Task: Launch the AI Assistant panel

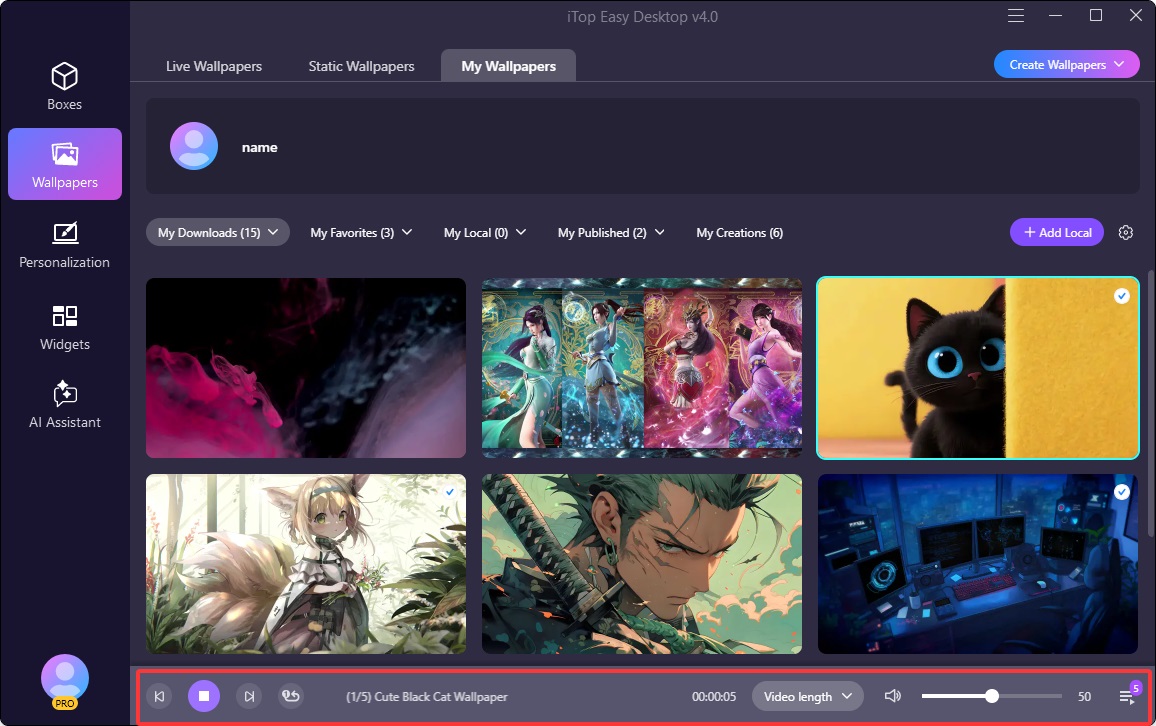Action: [x=65, y=405]
